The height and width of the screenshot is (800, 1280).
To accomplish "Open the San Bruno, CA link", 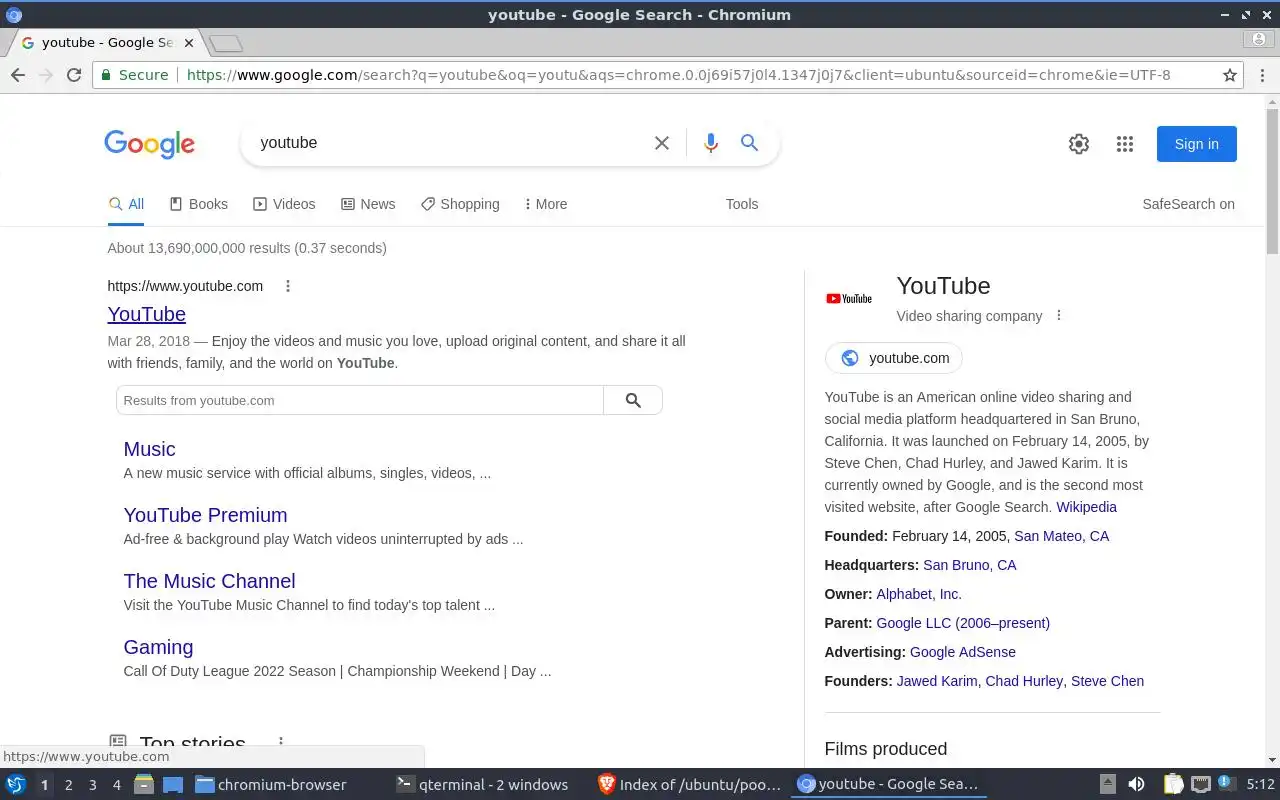I will point(969,565).
